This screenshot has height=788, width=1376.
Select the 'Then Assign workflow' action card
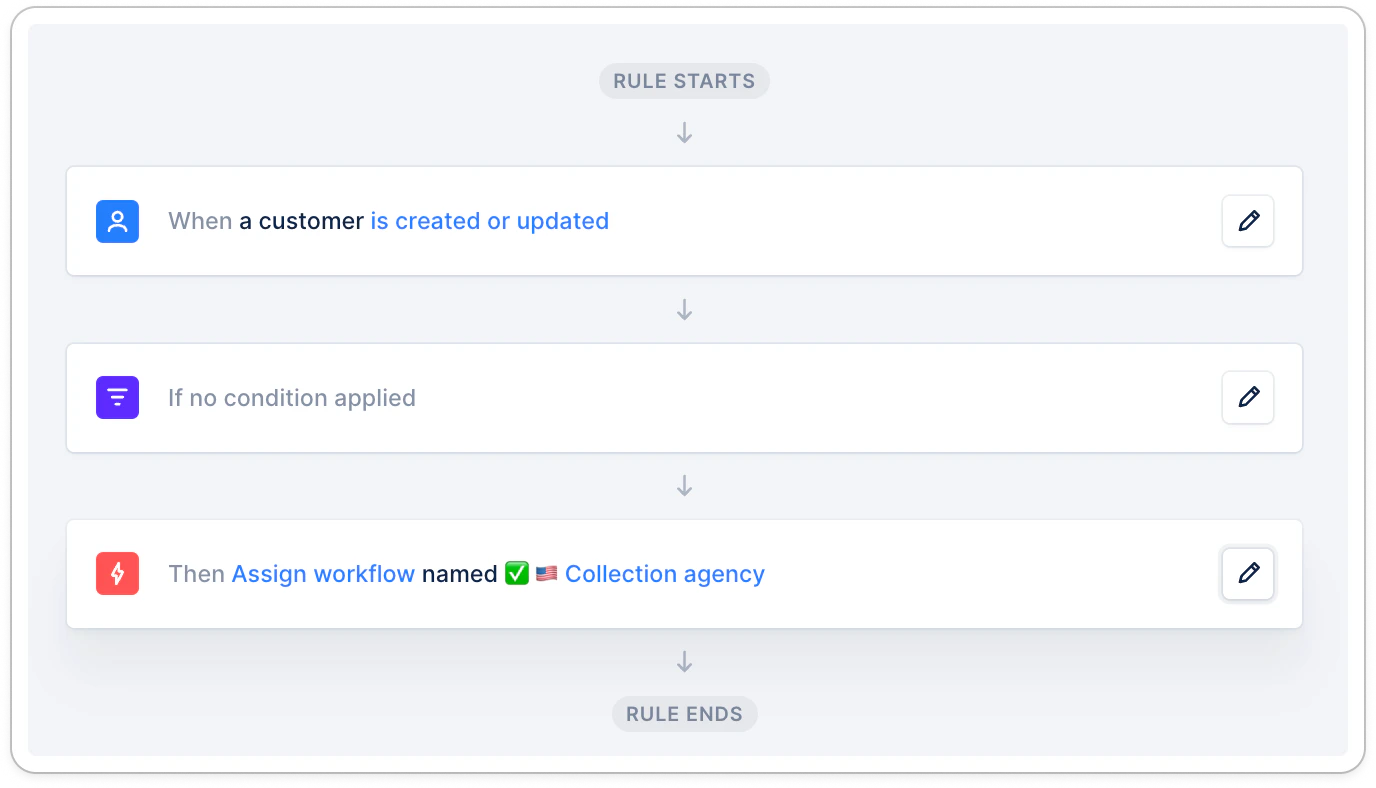click(x=684, y=574)
